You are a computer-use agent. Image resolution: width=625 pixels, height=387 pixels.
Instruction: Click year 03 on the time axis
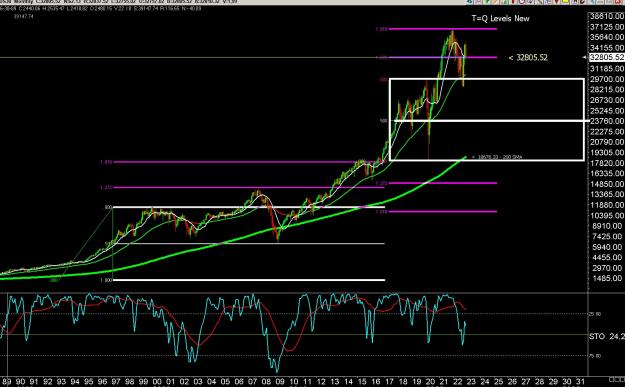[x=198, y=381]
